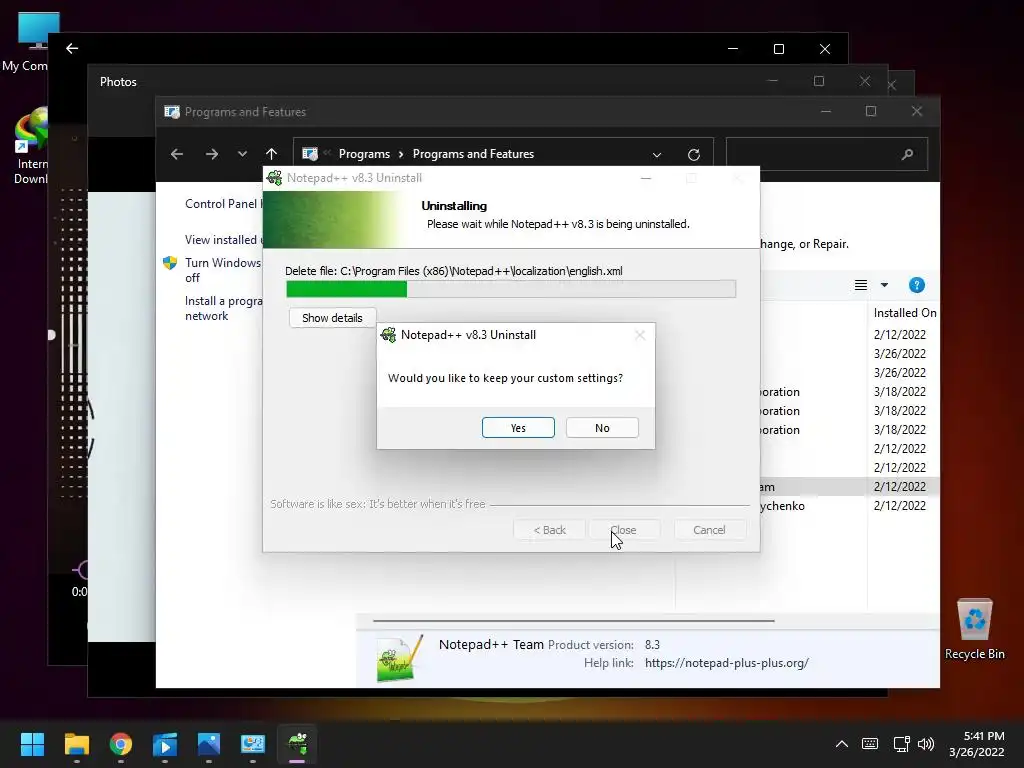Refresh the Programs and Features list
Image resolution: width=1024 pixels, height=768 pixels.
[x=694, y=155]
